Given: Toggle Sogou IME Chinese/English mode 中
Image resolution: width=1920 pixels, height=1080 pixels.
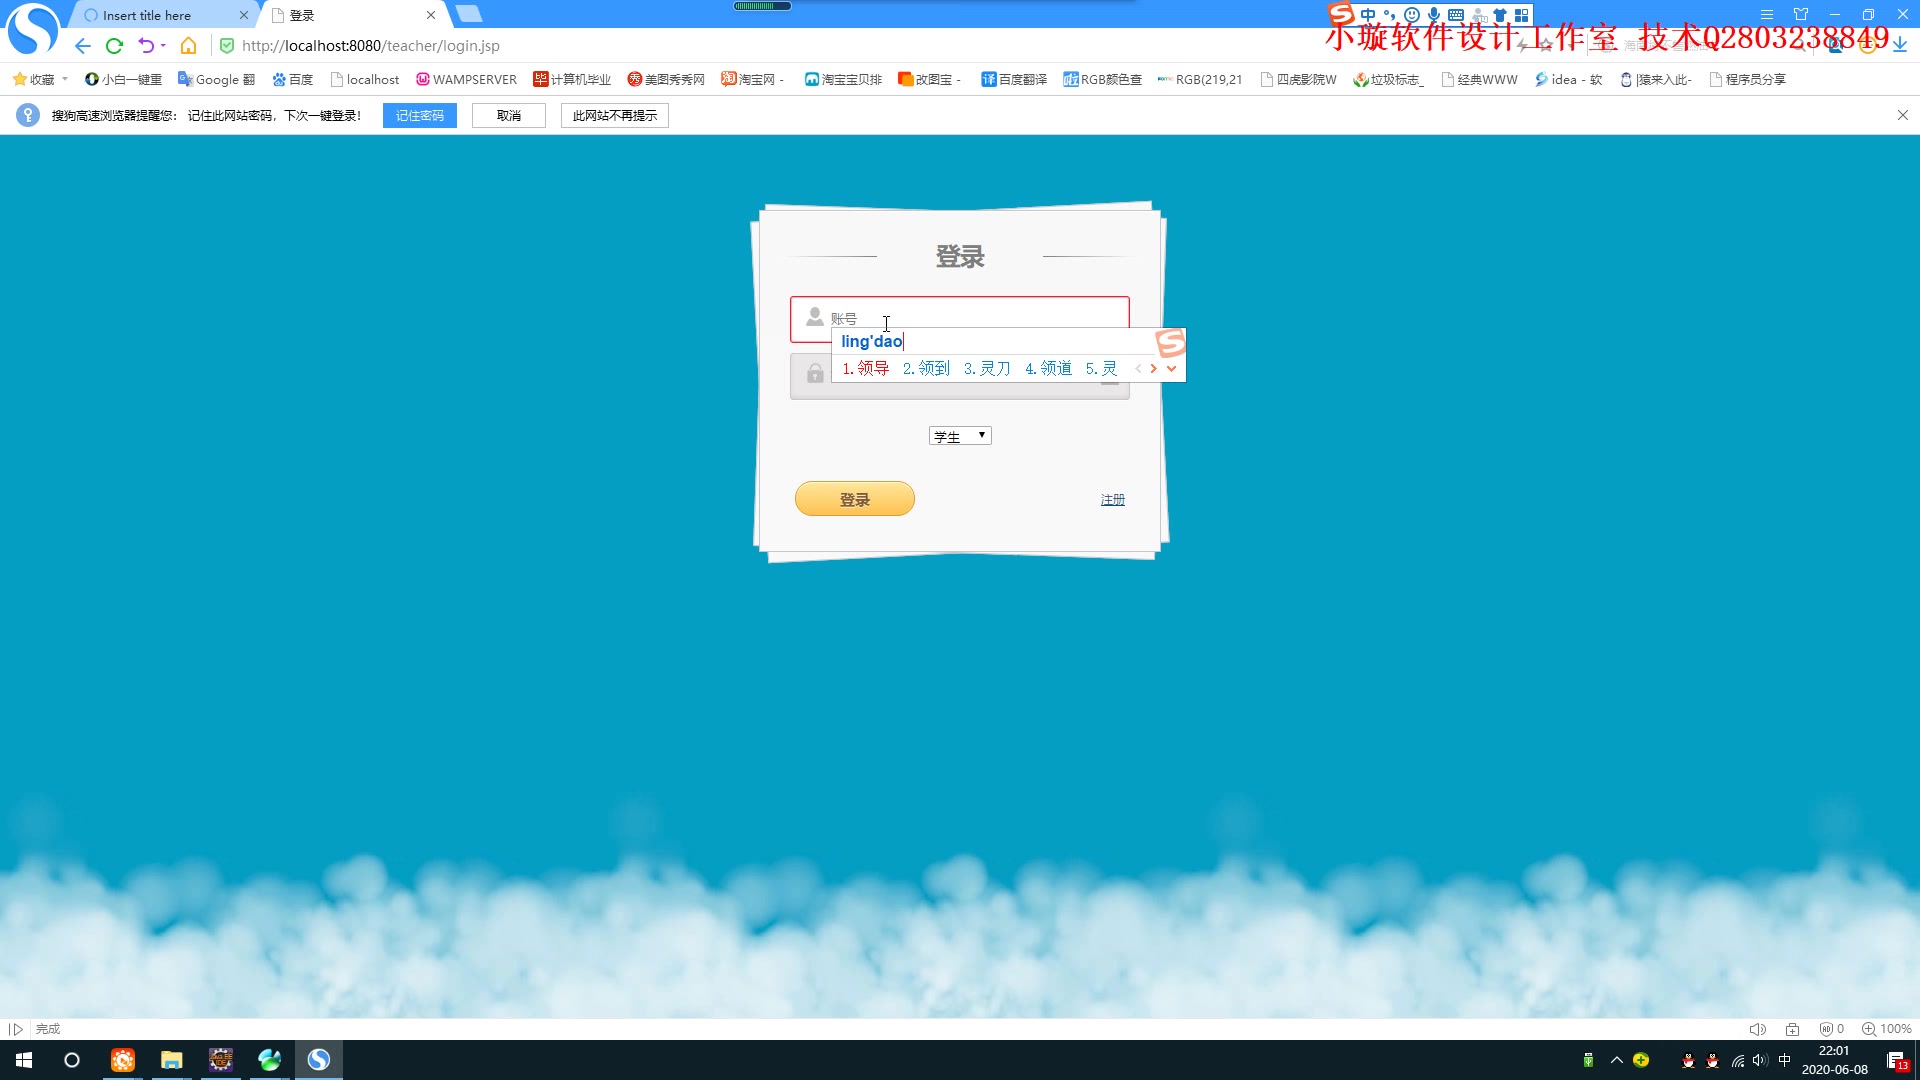Looking at the screenshot, I should [1368, 15].
